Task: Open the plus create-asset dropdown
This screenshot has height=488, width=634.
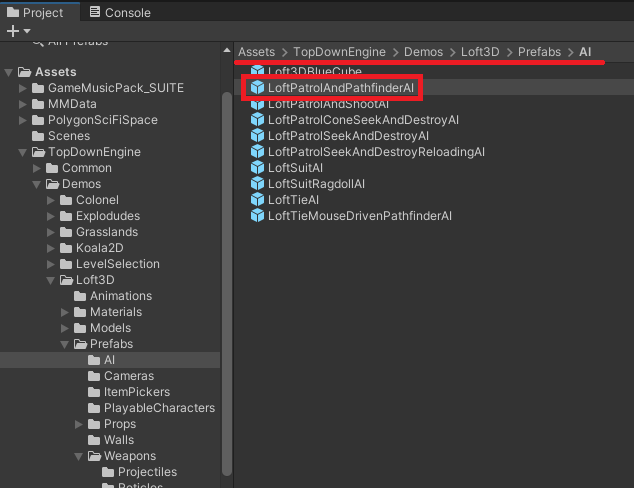Action: coord(18,31)
